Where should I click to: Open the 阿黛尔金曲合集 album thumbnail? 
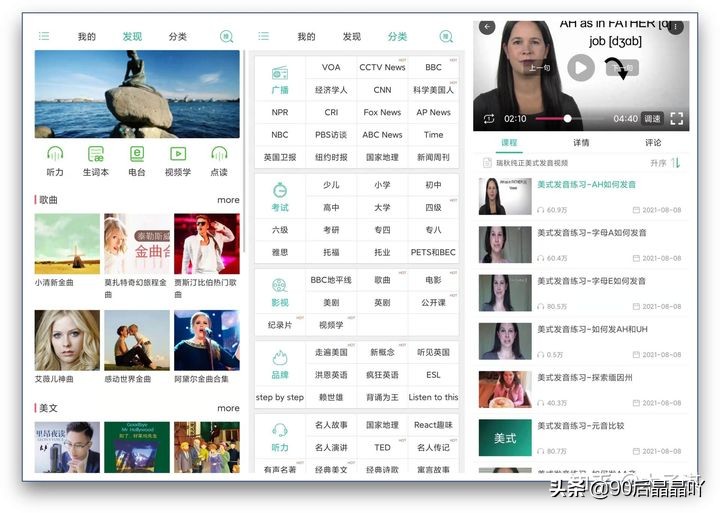click(207, 340)
